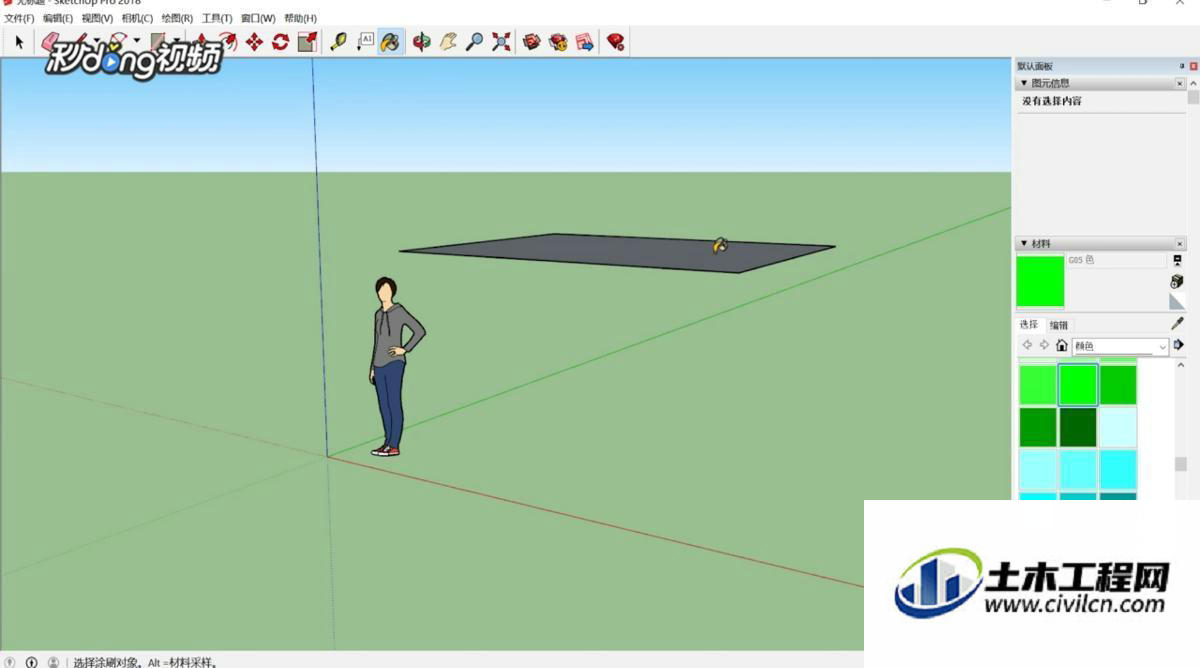
Task: Switch to the 选择 tab
Action: click(1029, 324)
